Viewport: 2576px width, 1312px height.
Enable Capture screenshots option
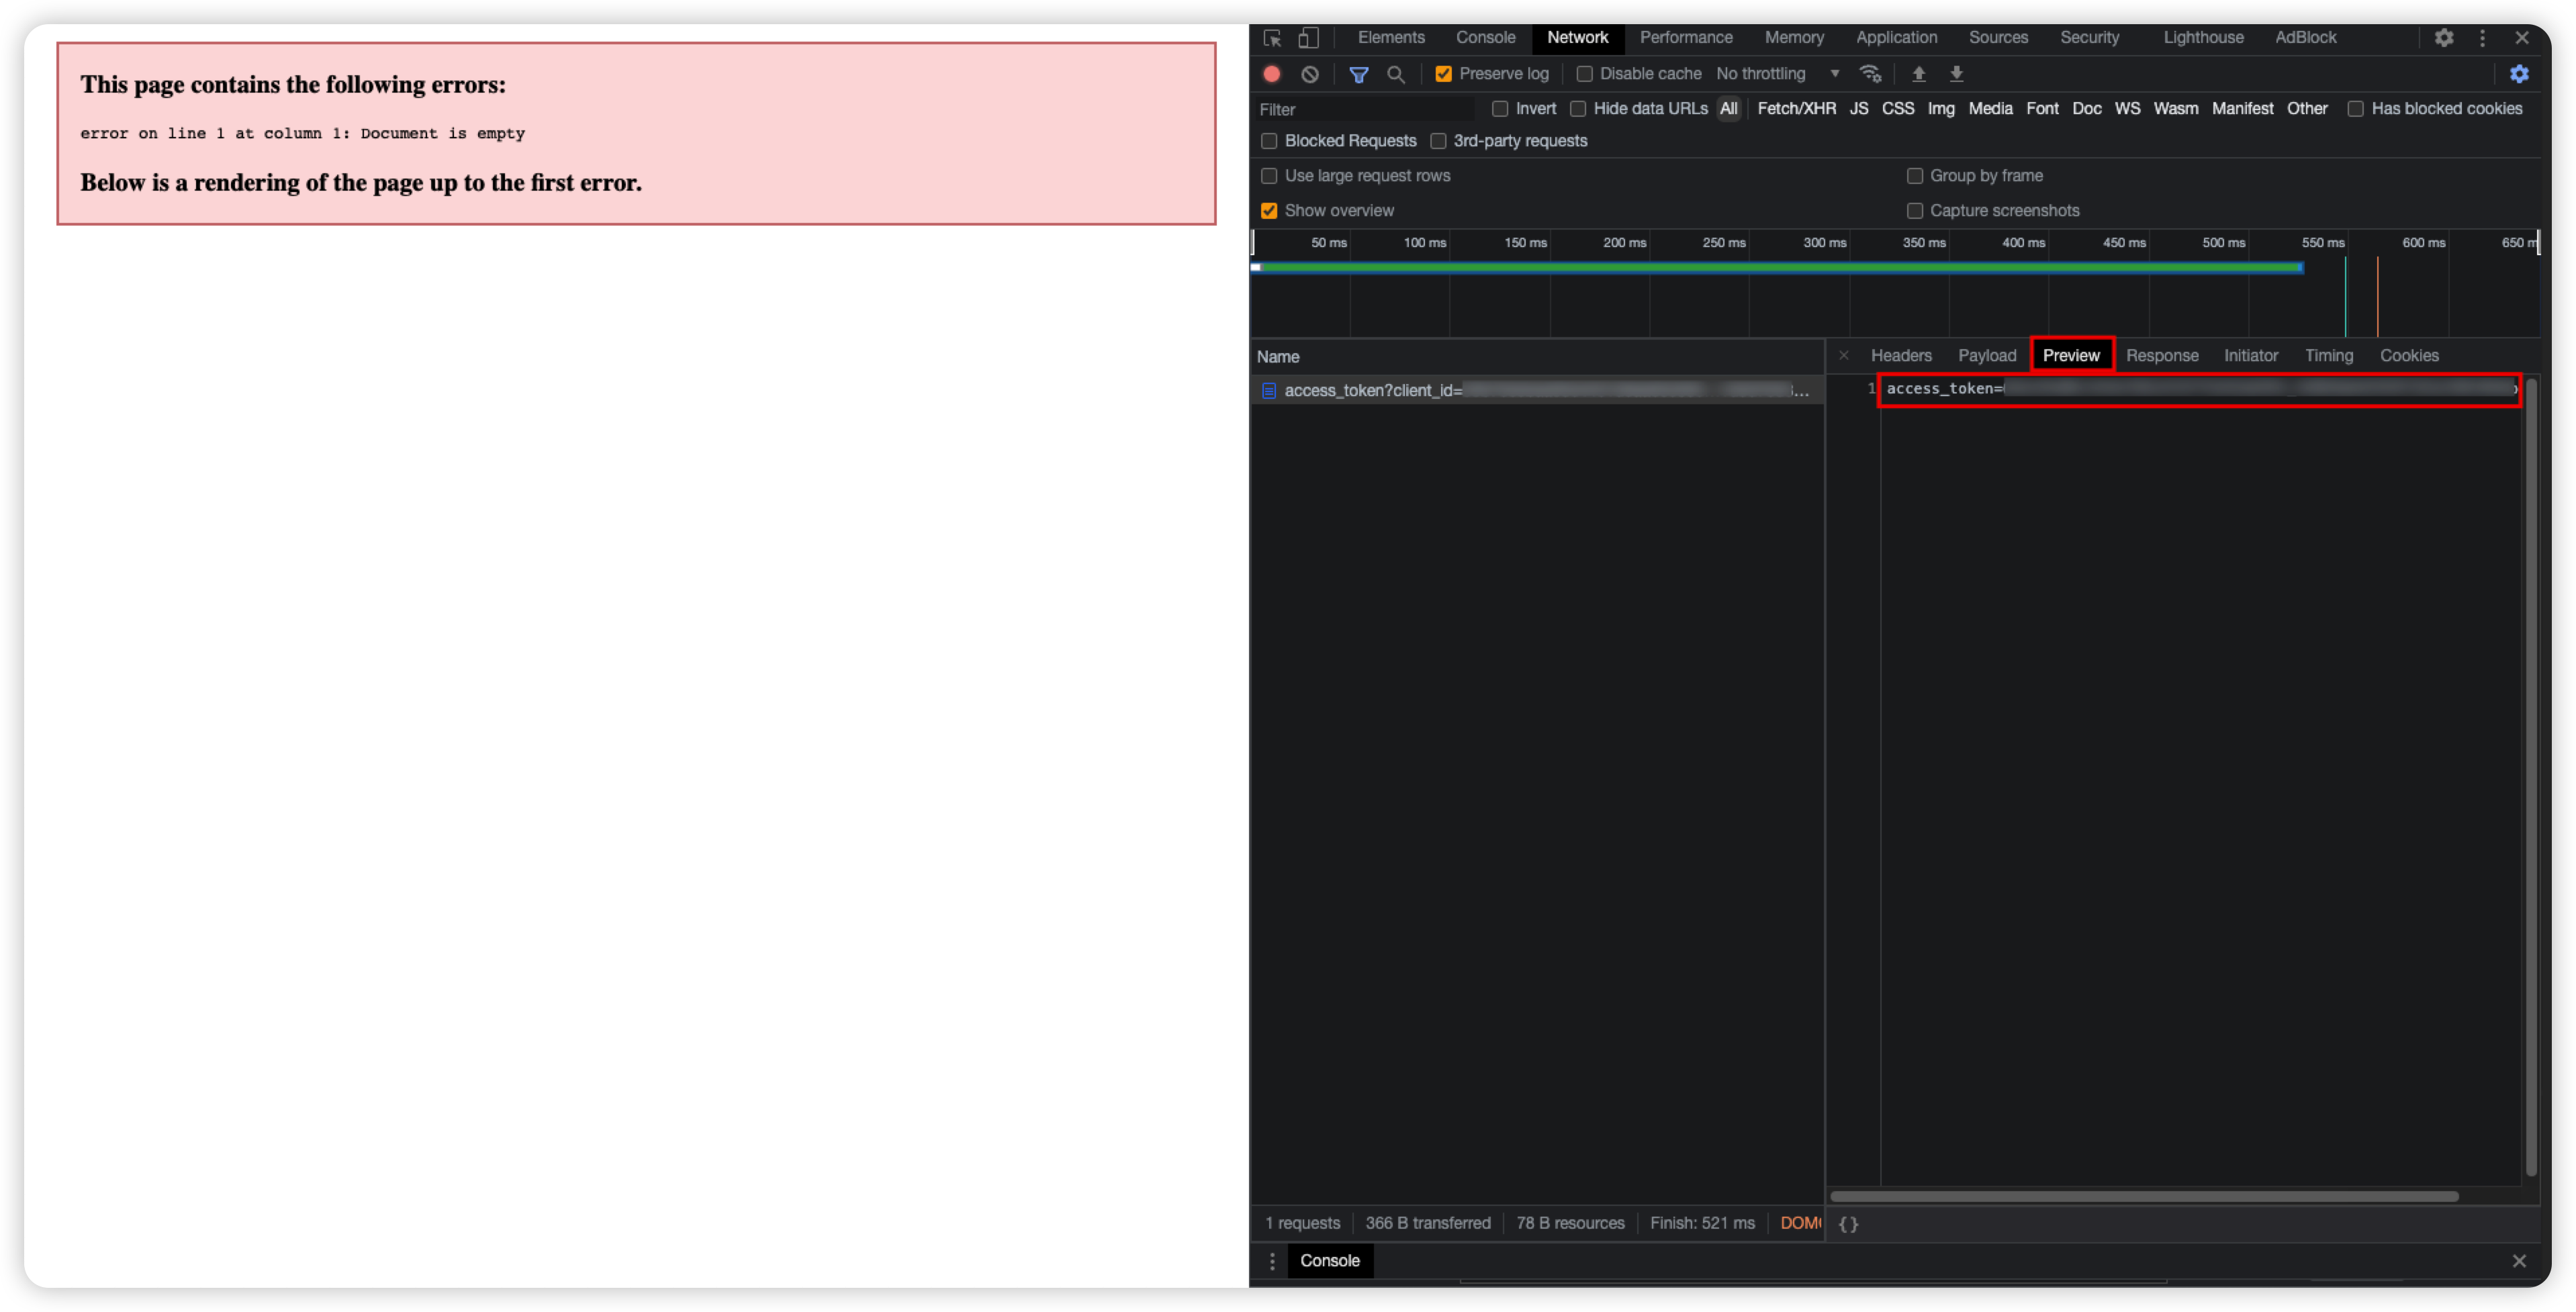[1914, 211]
